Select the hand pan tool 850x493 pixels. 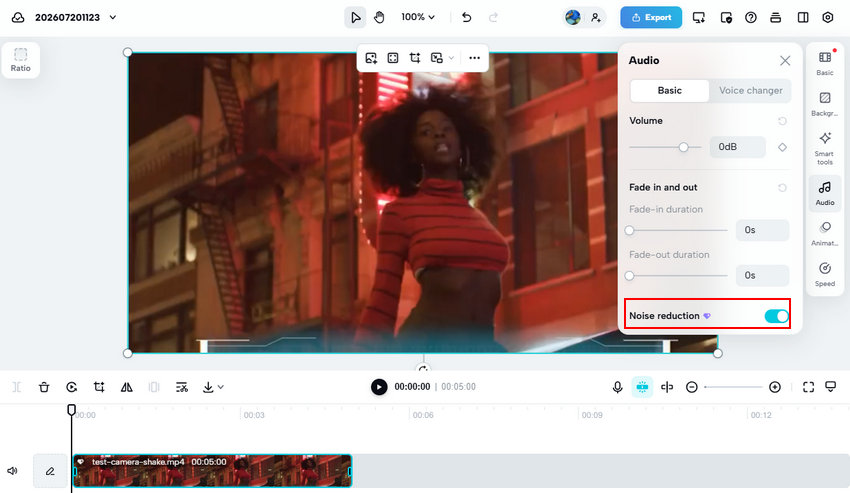pyautogui.click(x=379, y=17)
